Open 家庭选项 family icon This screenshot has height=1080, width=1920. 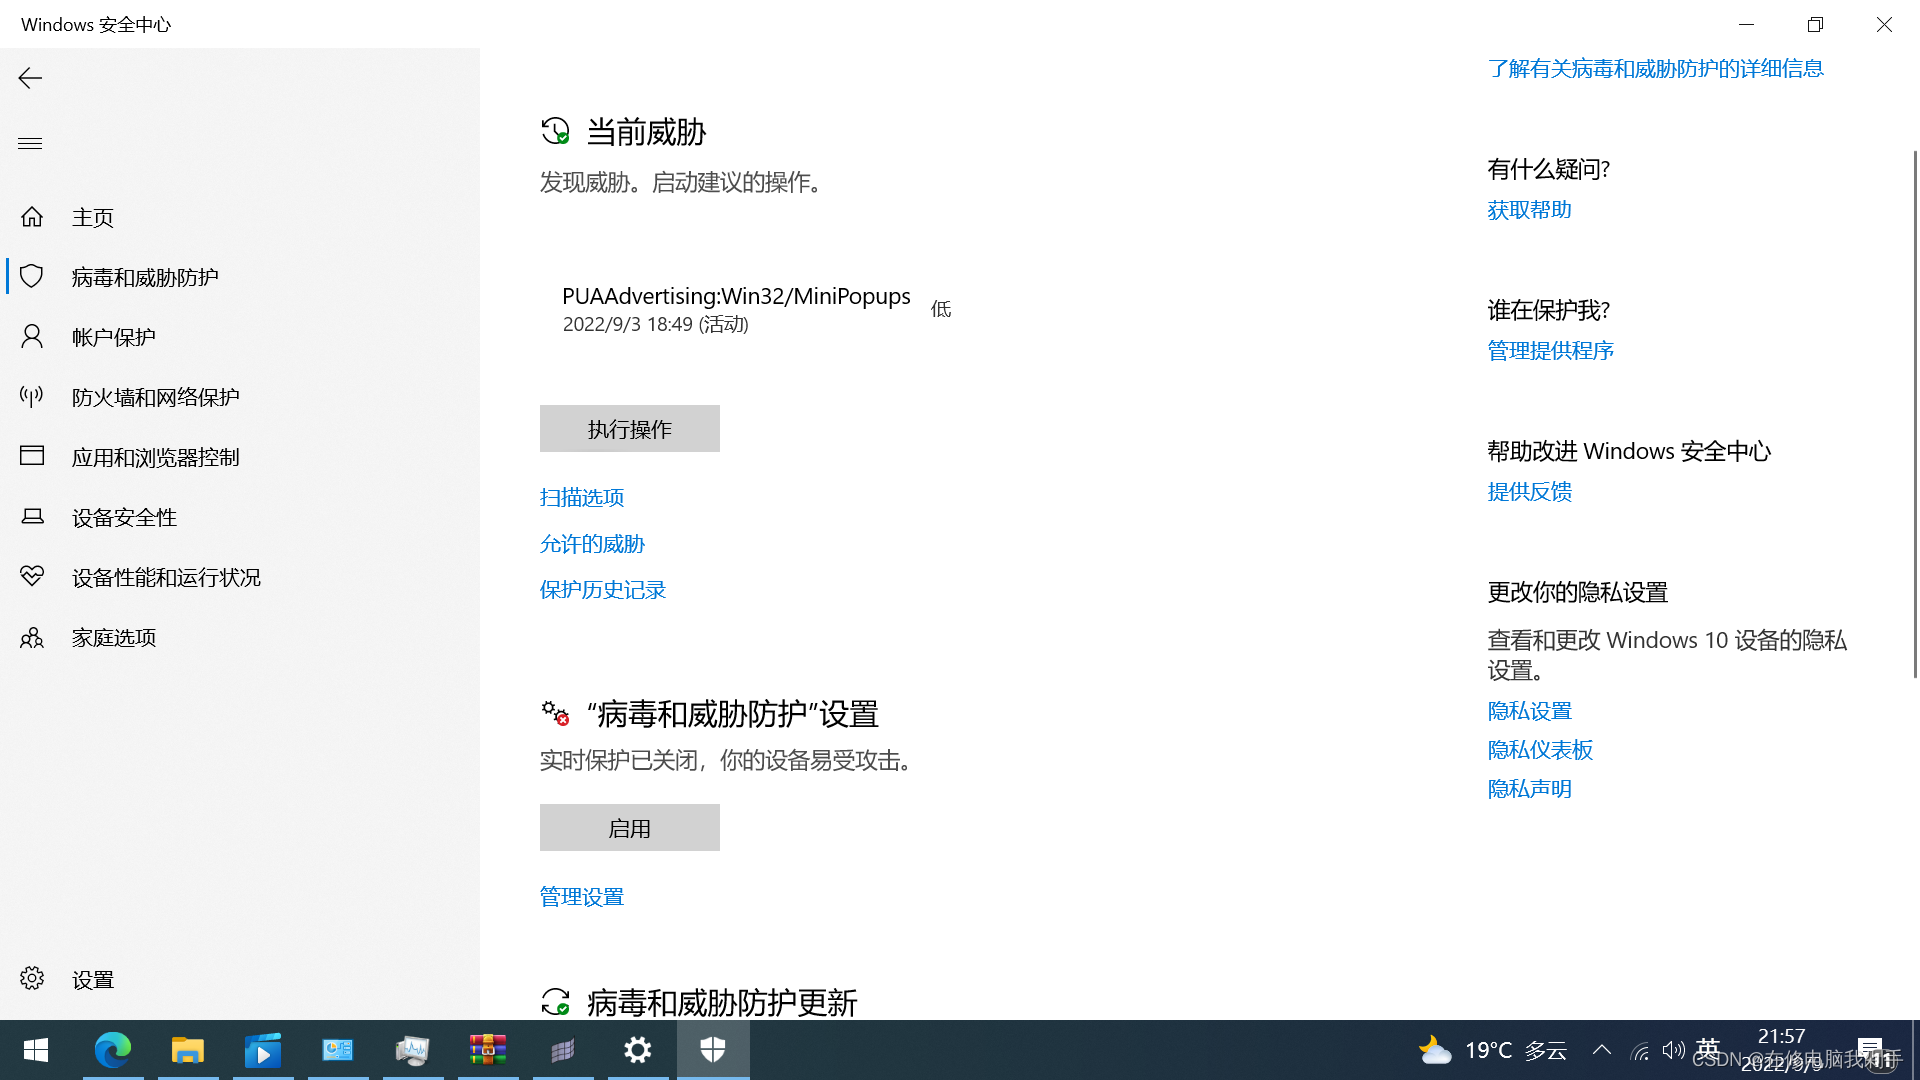click(32, 637)
